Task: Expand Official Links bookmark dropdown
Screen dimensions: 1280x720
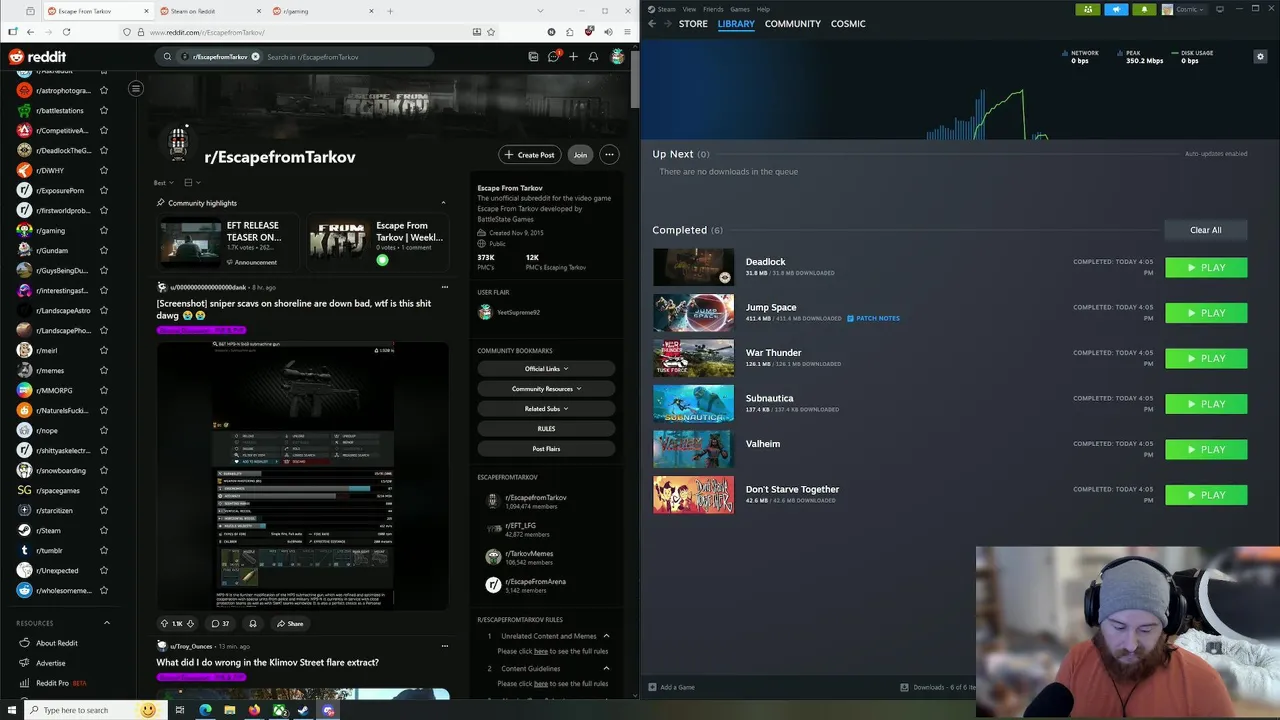Action: point(546,368)
